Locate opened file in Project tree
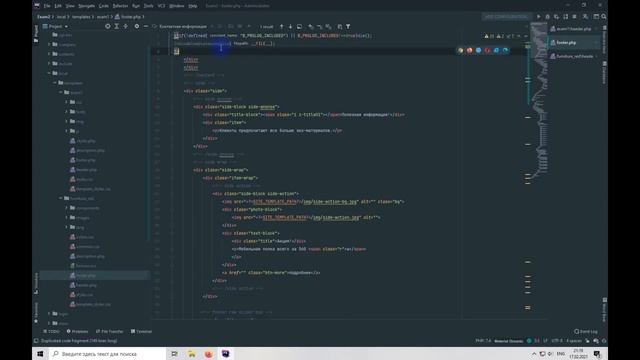640x360 pixels. click(x=108, y=26)
